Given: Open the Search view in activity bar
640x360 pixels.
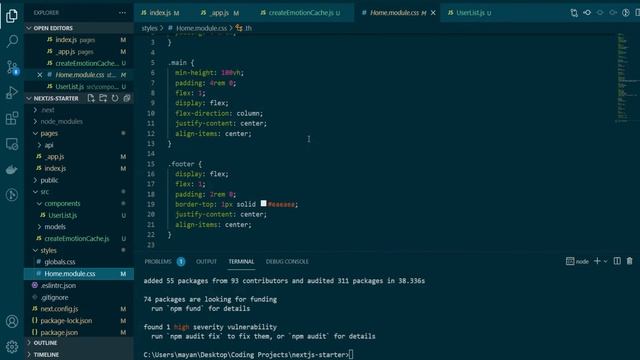Looking at the screenshot, I should 12,41.
